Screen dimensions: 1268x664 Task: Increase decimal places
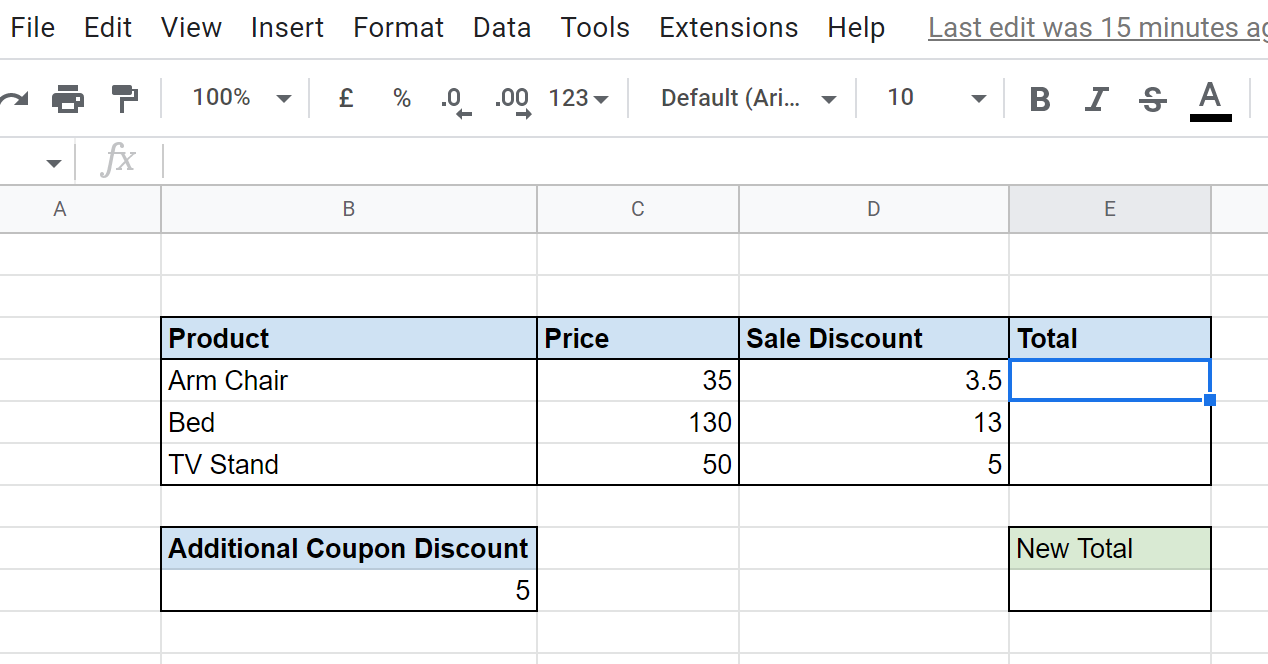tap(513, 100)
